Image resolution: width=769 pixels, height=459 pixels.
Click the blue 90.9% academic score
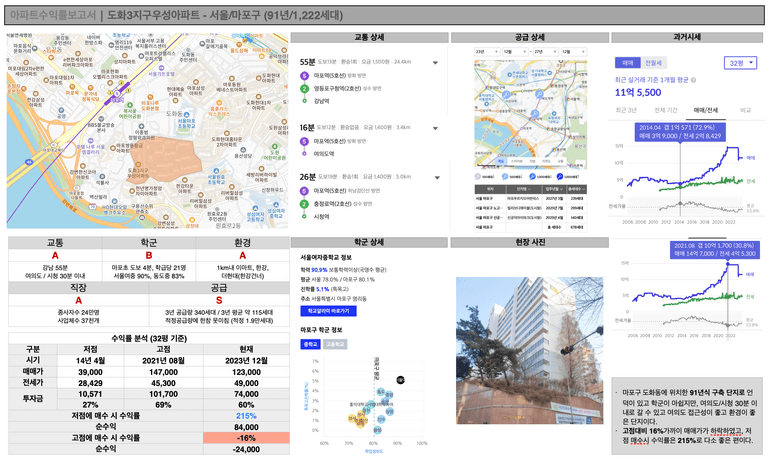coord(319,270)
